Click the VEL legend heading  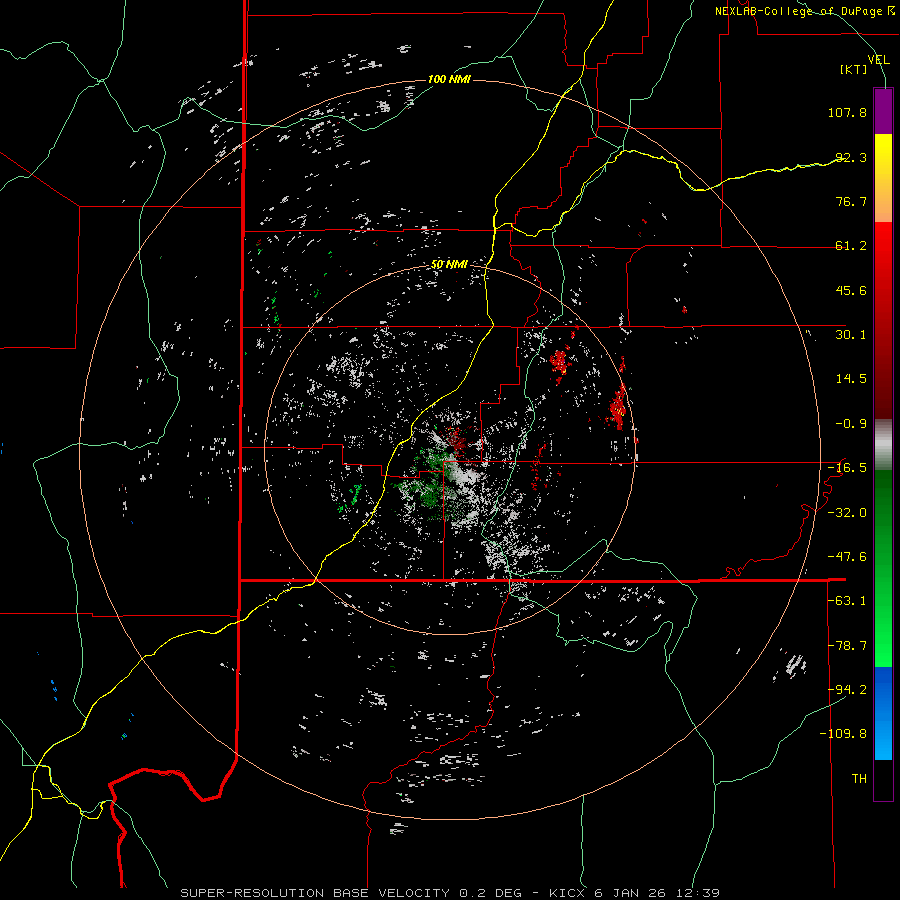878,60
